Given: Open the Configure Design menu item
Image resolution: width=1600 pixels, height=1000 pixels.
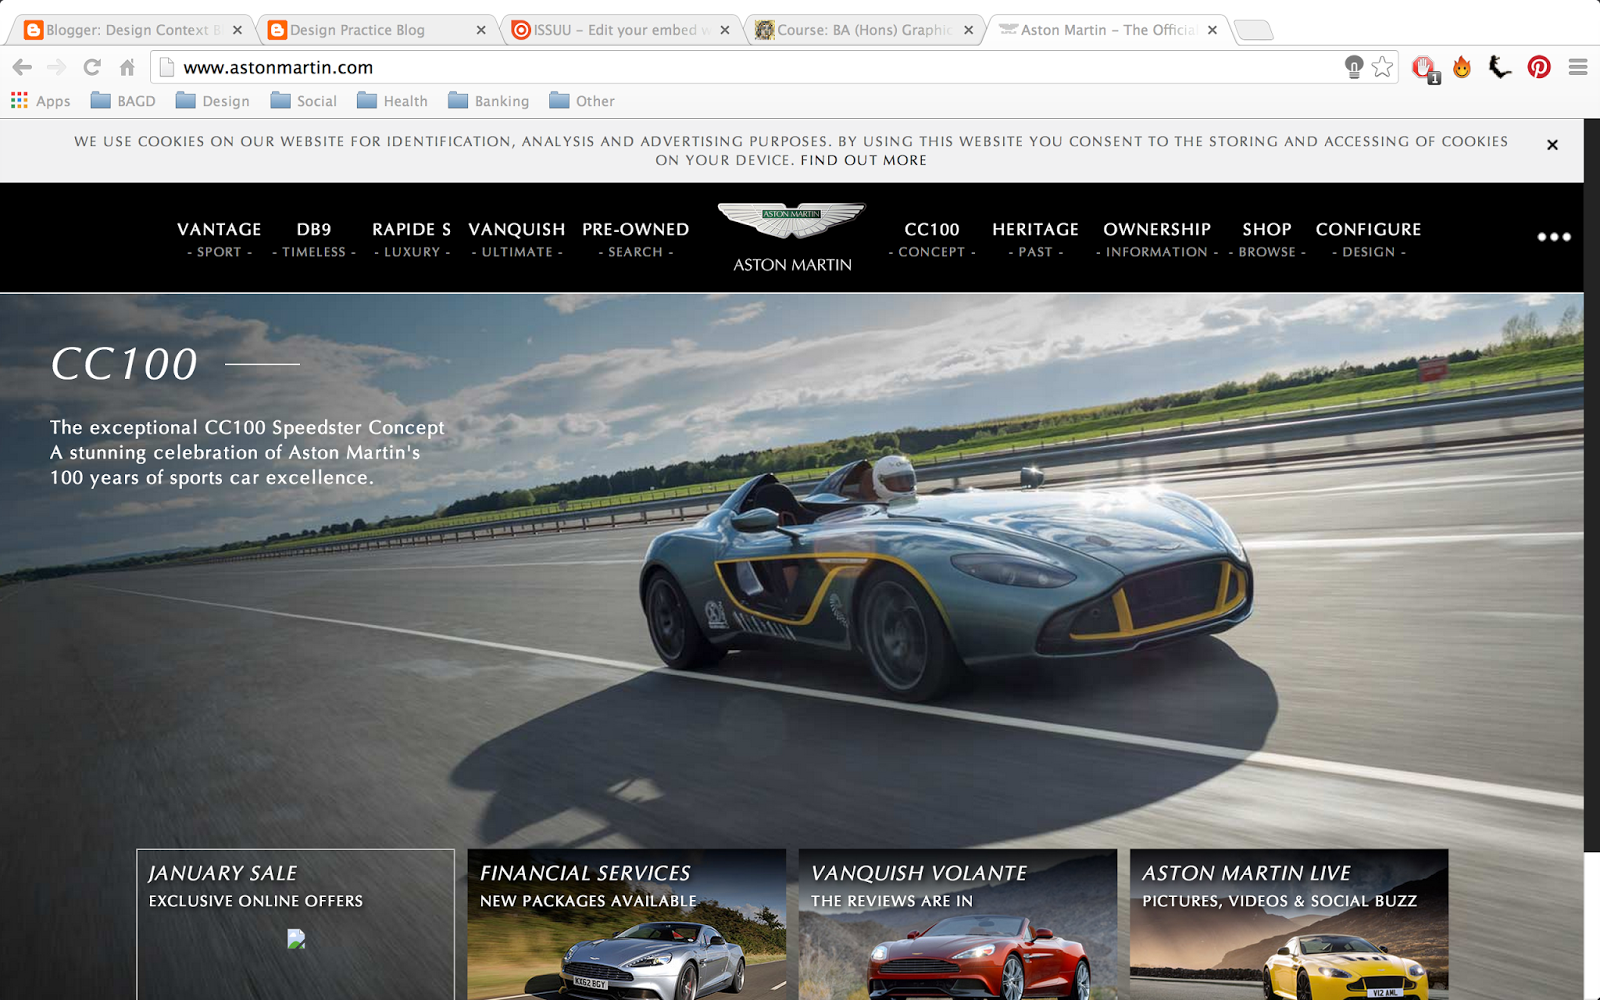Looking at the screenshot, I should [1368, 239].
